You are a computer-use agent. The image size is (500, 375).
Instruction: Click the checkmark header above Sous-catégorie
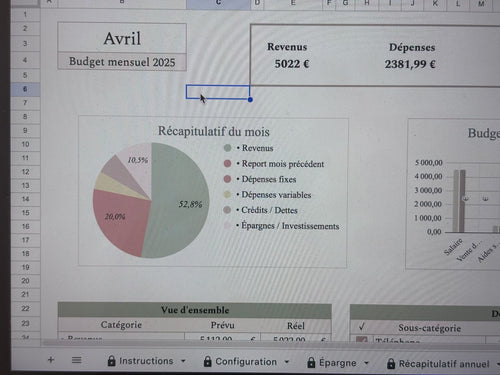coord(362,327)
